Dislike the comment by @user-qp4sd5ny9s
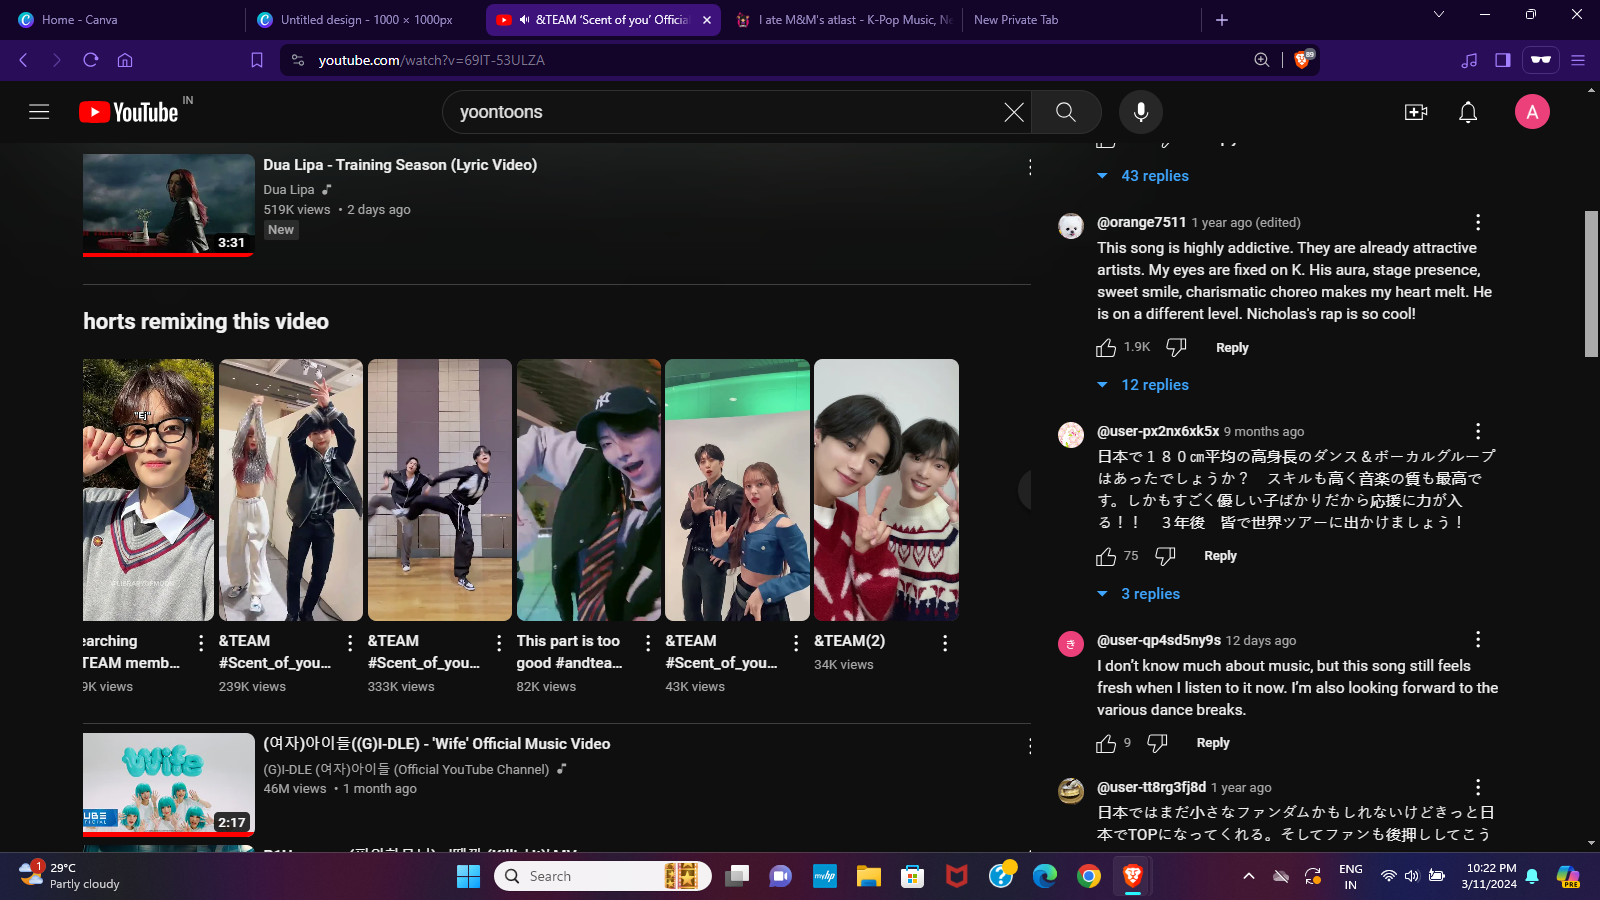 (x=1158, y=743)
